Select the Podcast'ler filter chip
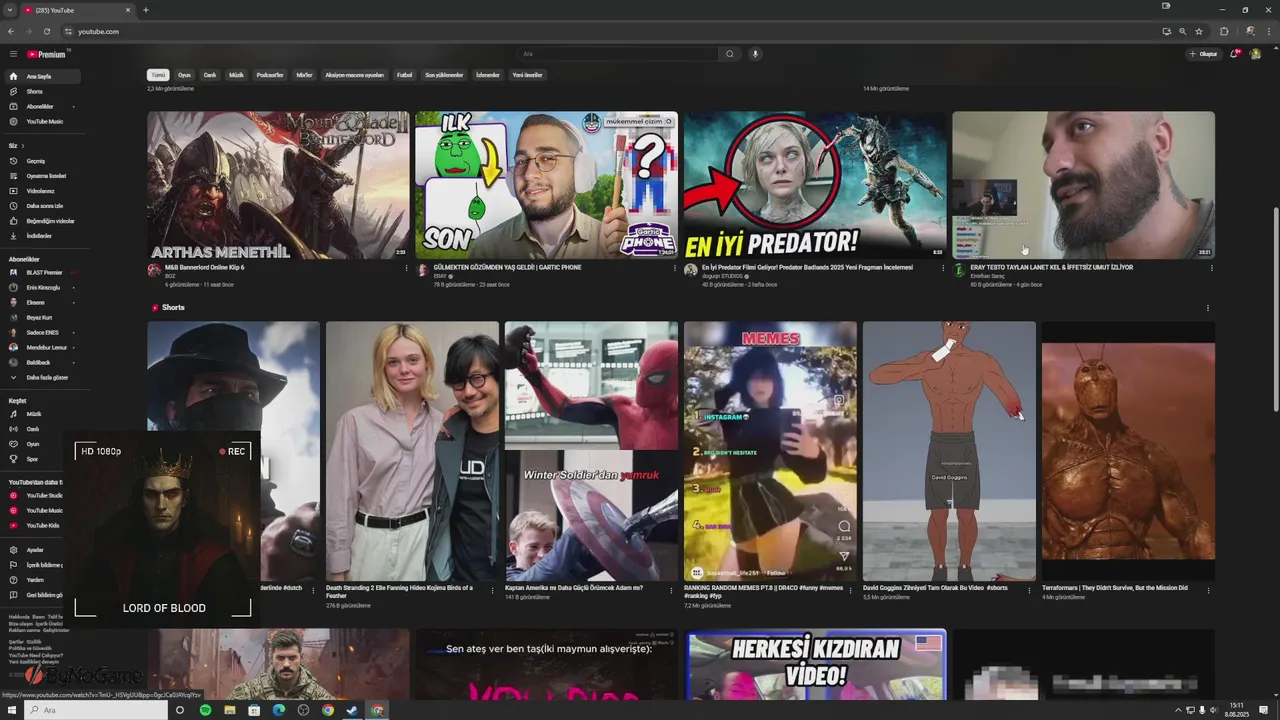 [270, 75]
